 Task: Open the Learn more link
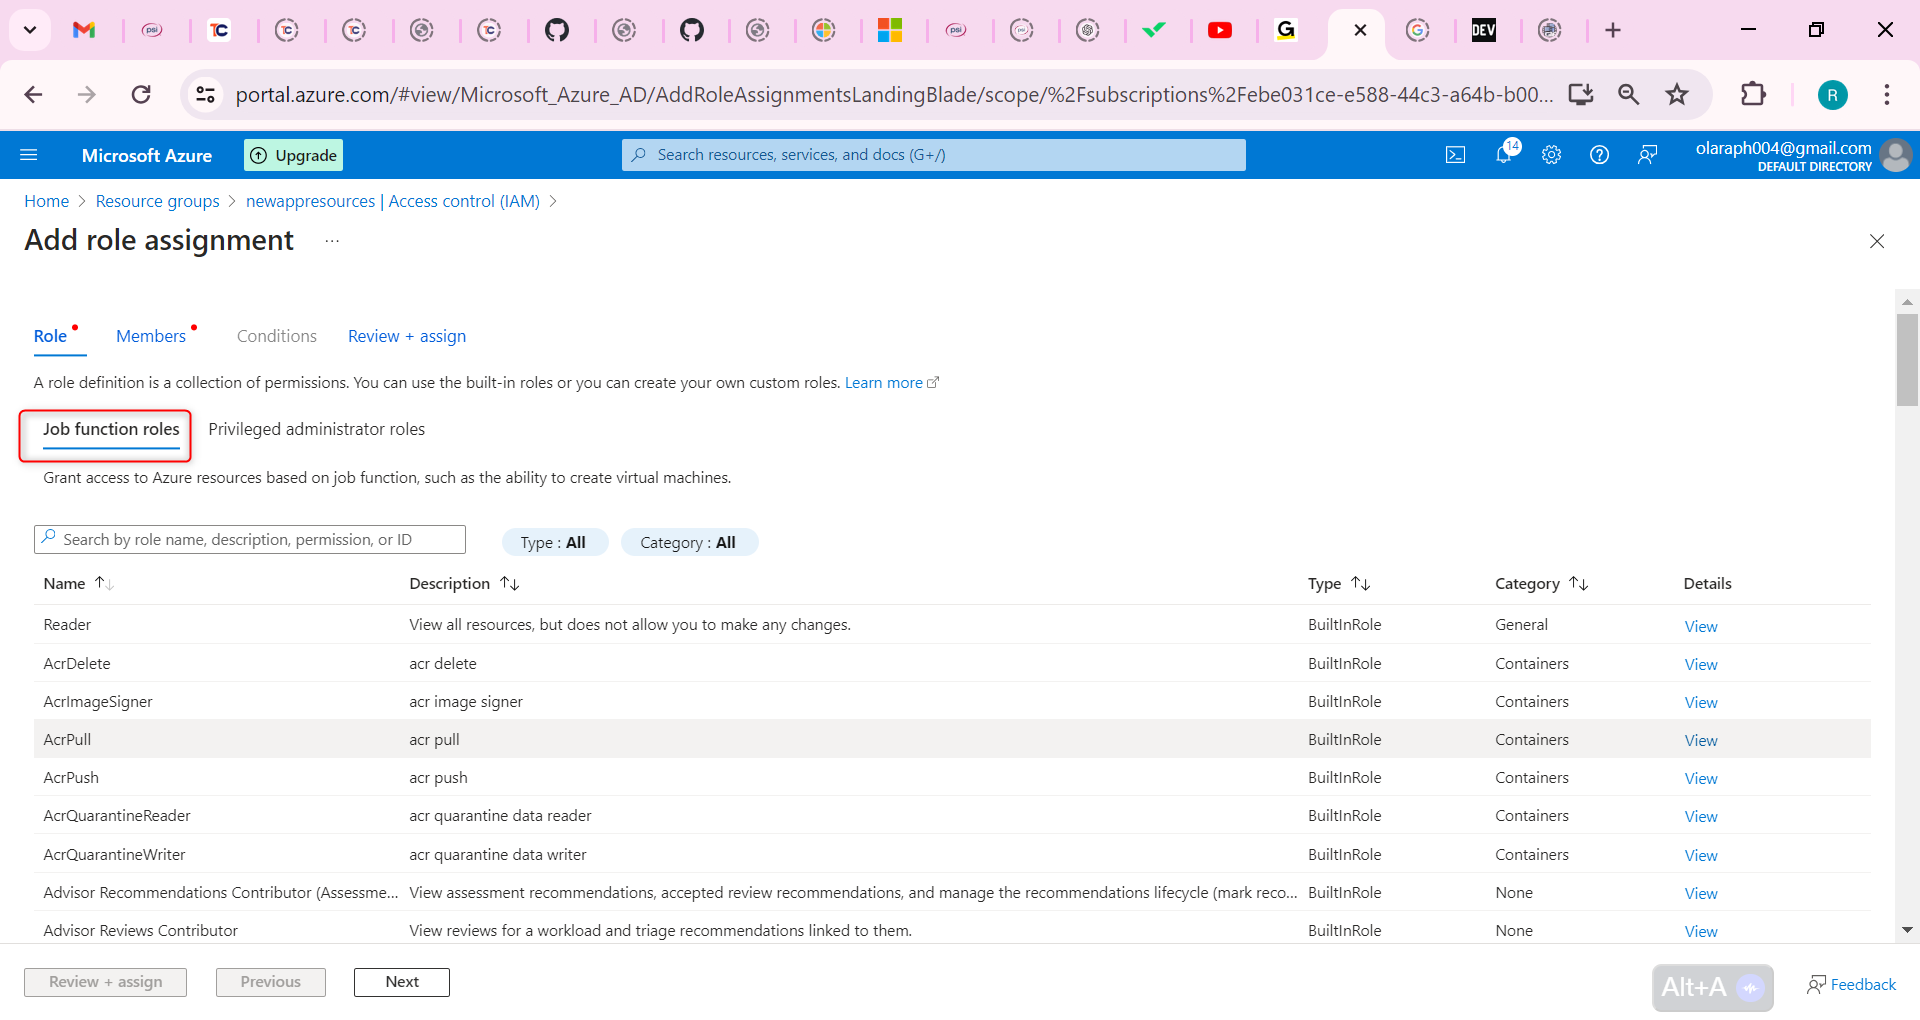coord(884,382)
